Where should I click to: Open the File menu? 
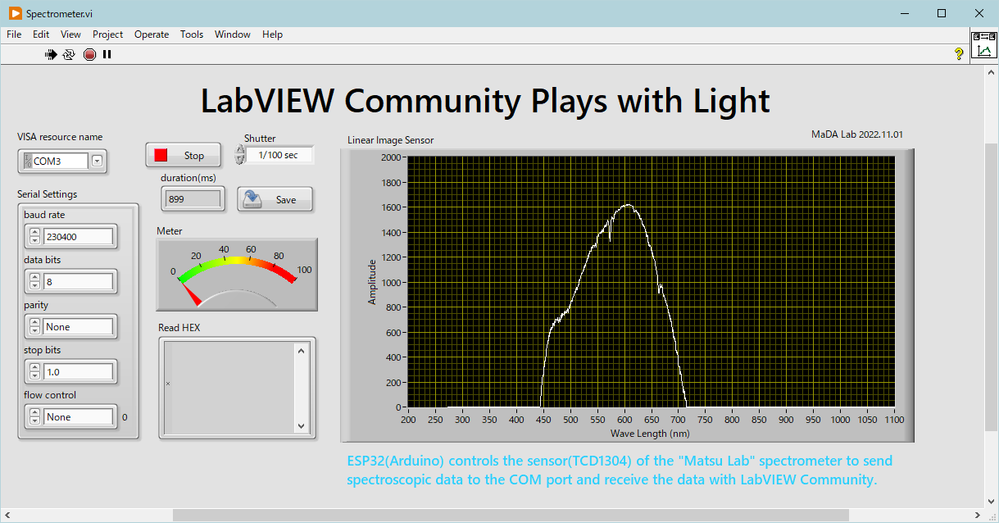14,34
